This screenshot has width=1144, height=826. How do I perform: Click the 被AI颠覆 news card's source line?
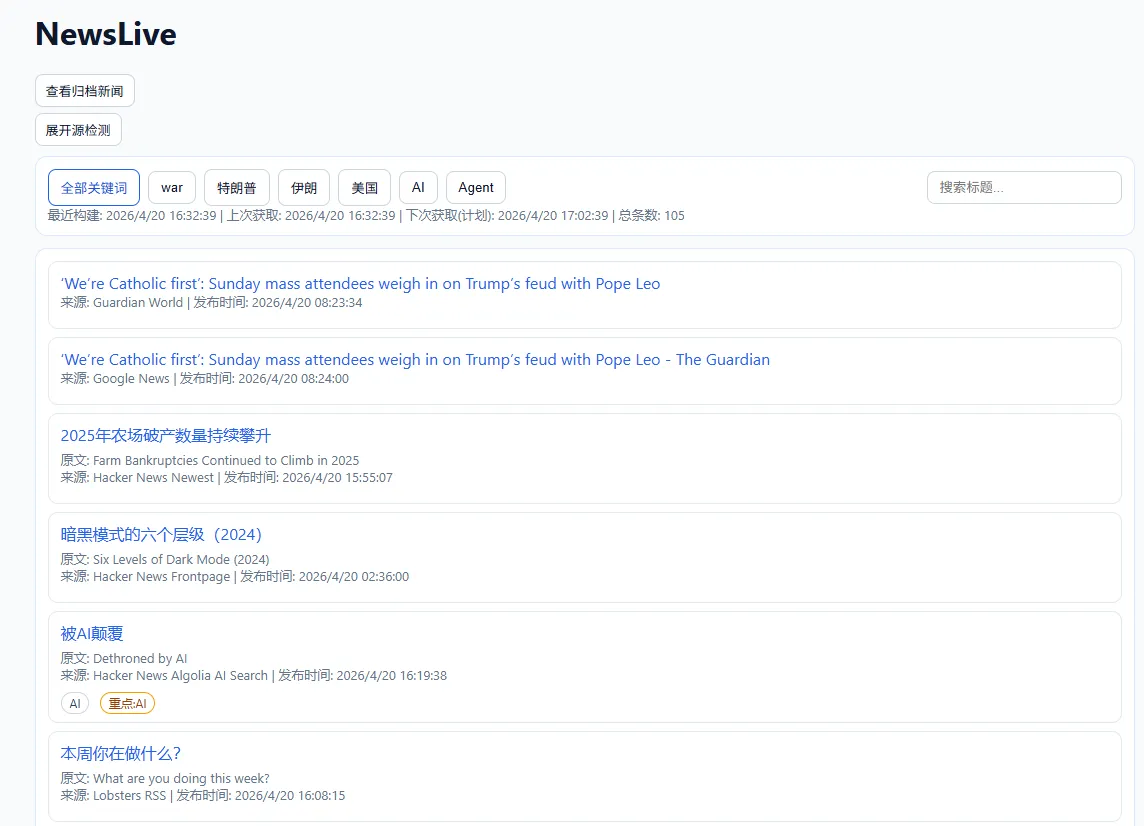pyautogui.click(x=254, y=676)
